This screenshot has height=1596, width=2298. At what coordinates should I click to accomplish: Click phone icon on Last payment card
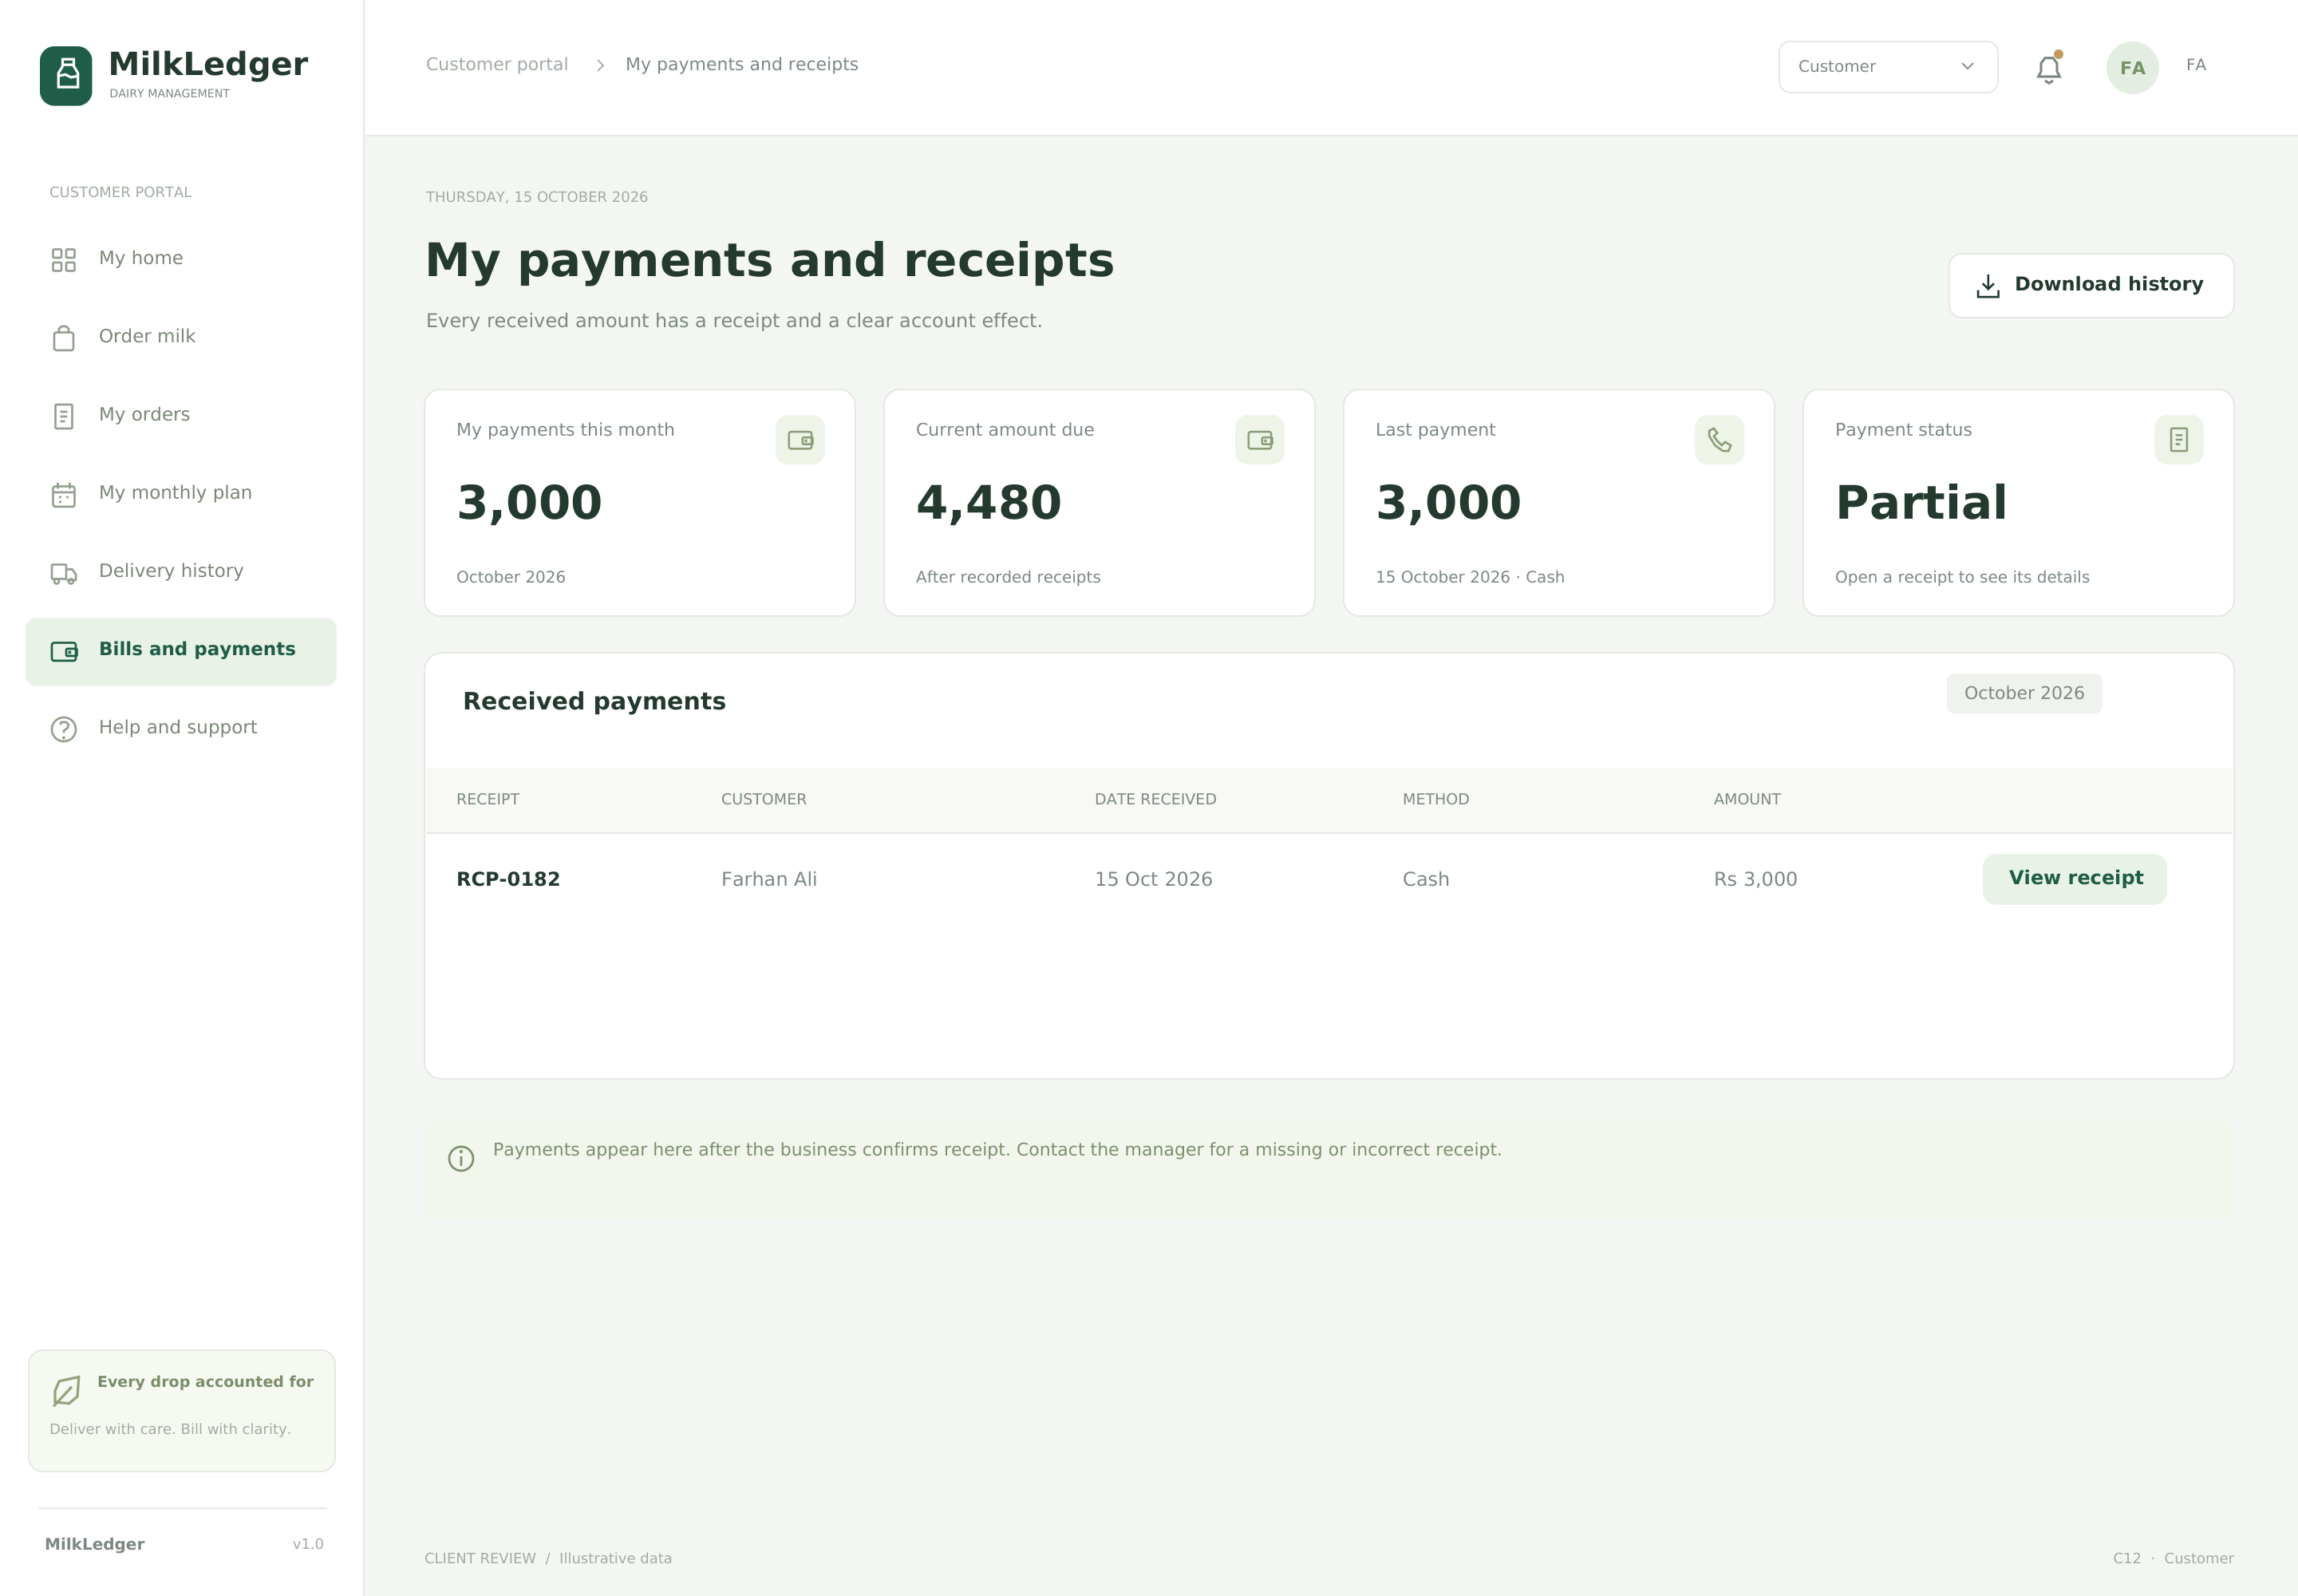click(1719, 440)
